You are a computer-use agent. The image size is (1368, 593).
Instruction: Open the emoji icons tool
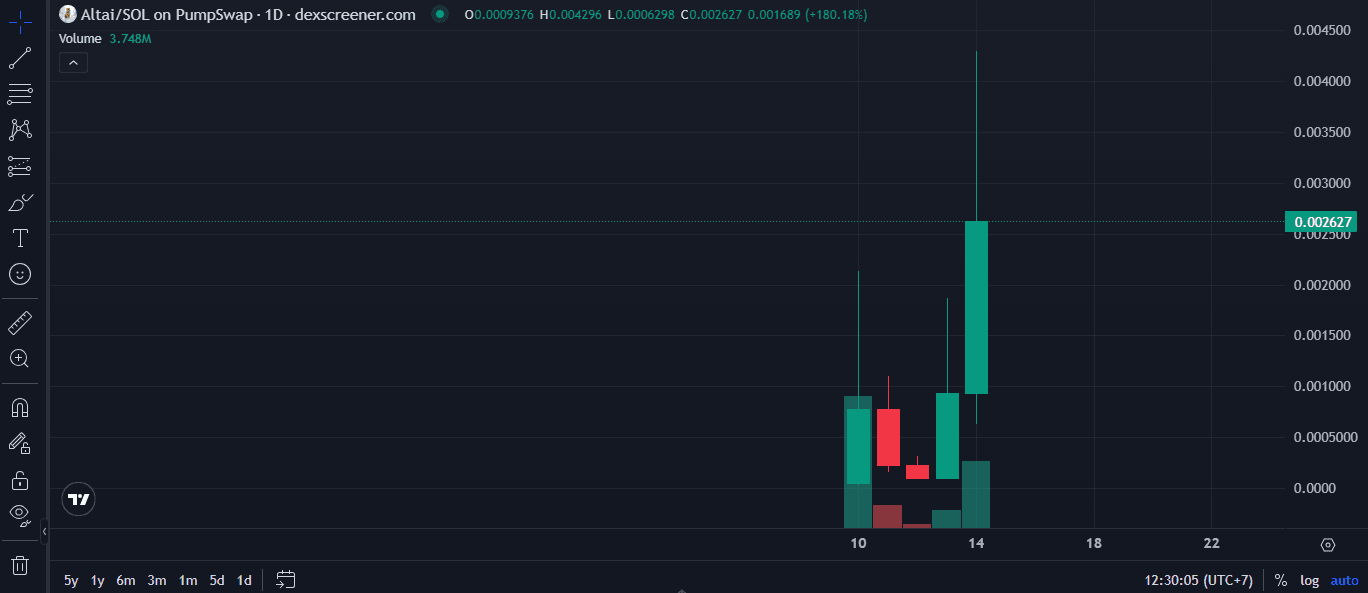pyautogui.click(x=20, y=274)
